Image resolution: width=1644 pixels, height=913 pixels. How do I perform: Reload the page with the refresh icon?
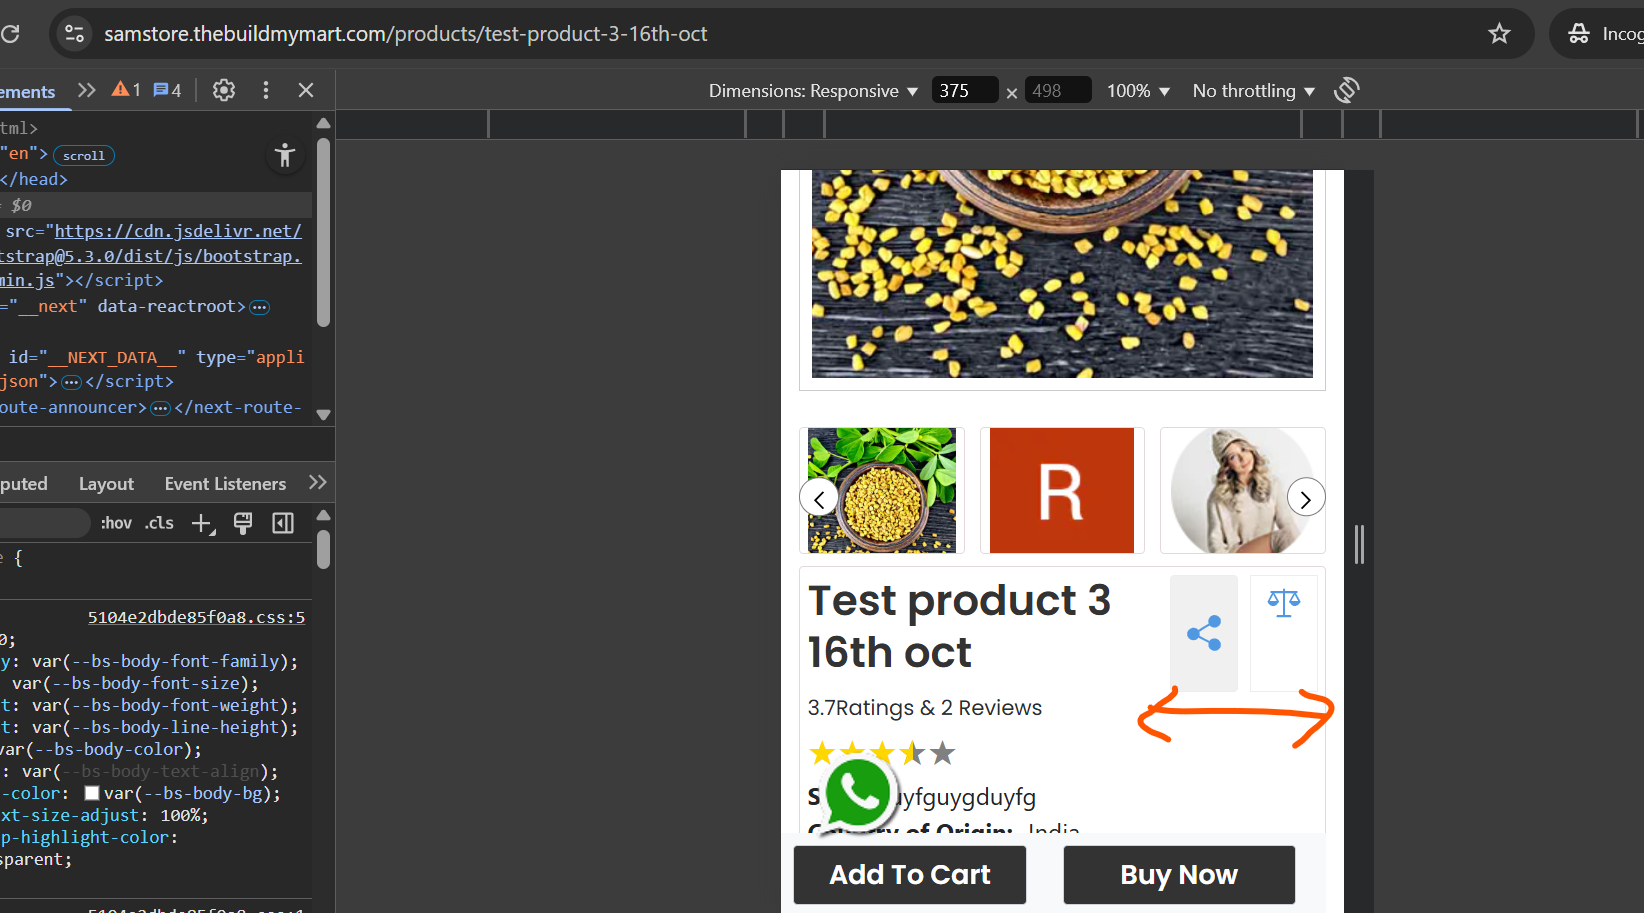point(10,34)
